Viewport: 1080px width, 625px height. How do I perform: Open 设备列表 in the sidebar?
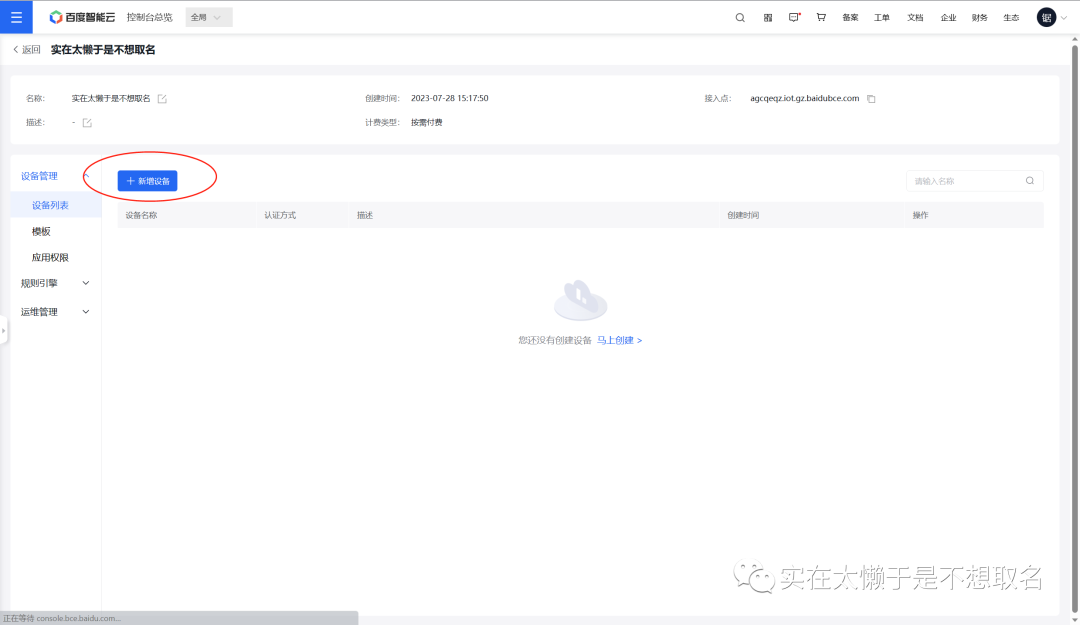point(50,205)
